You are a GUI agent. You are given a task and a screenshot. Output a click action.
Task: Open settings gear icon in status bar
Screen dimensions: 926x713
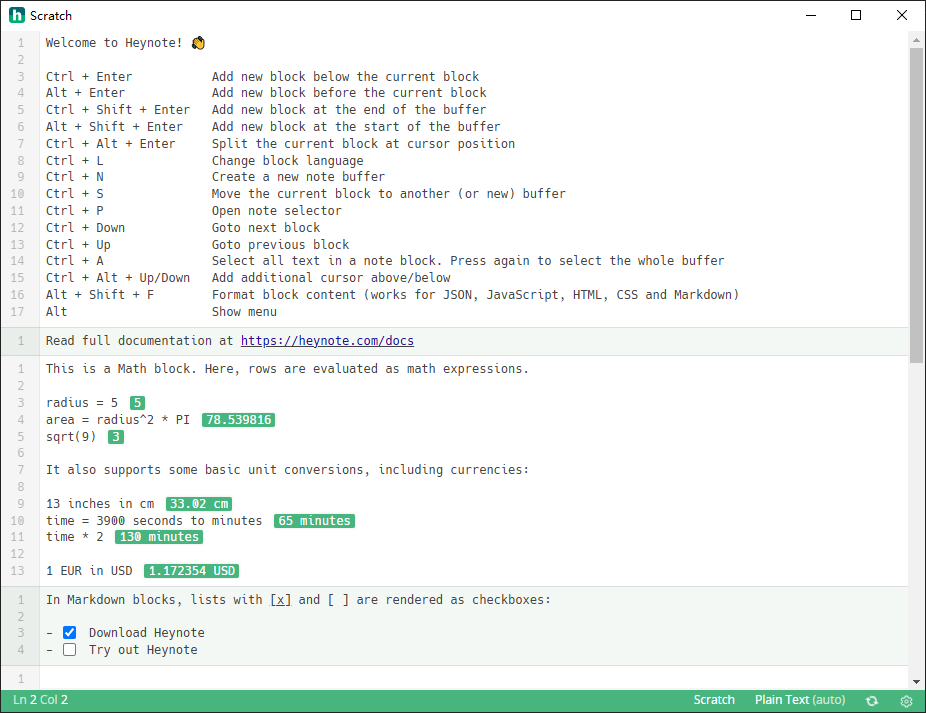click(906, 701)
